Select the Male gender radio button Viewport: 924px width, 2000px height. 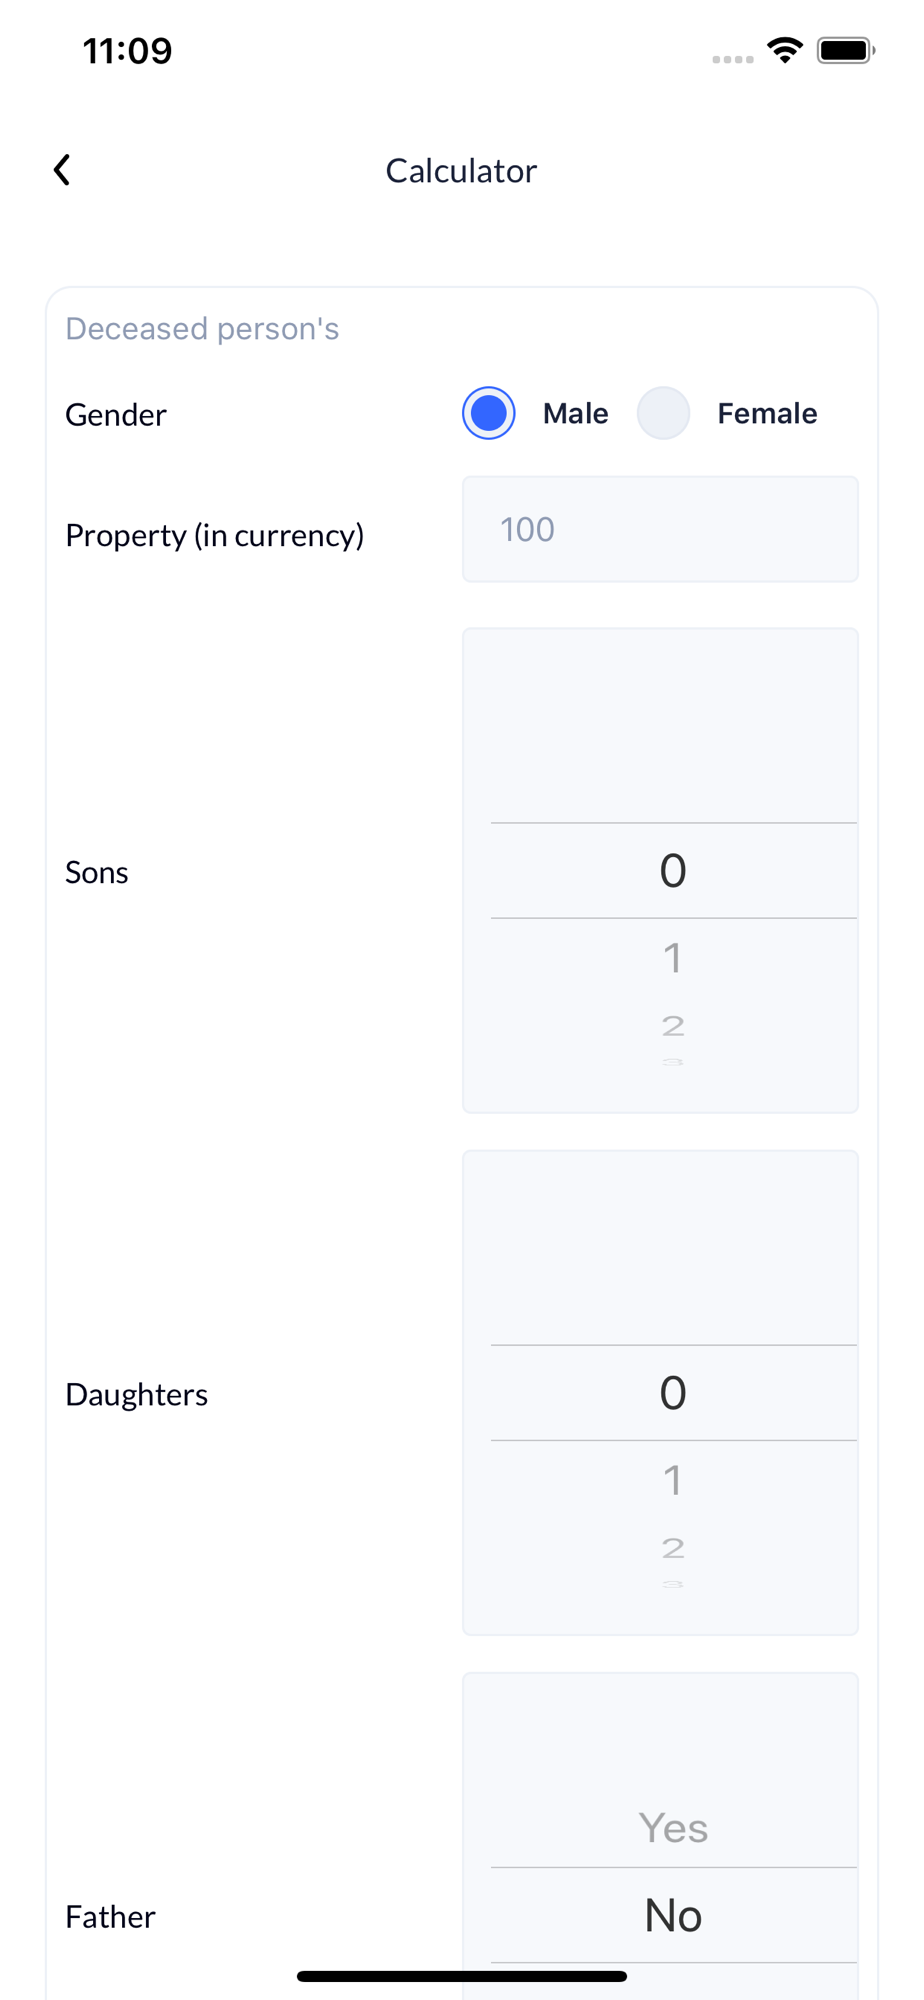point(489,413)
